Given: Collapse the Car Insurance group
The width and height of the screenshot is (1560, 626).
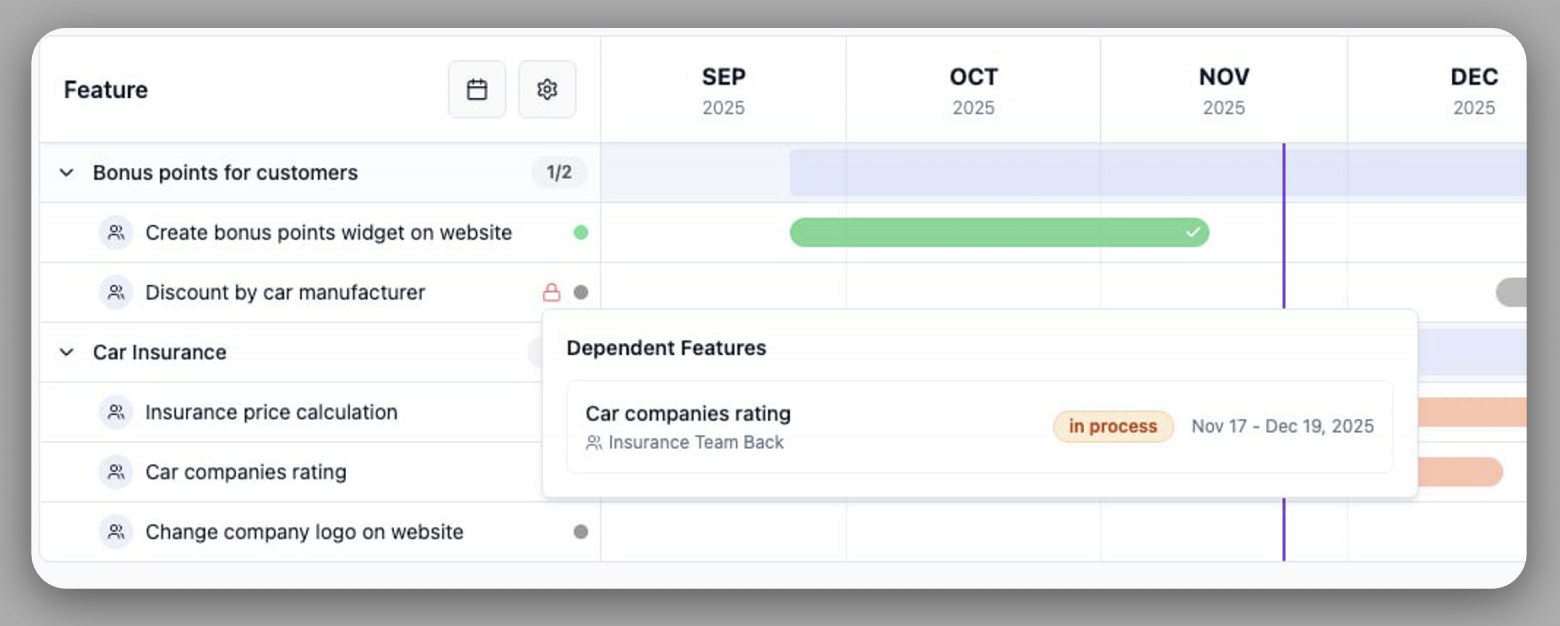Looking at the screenshot, I should click(x=67, y=352).
